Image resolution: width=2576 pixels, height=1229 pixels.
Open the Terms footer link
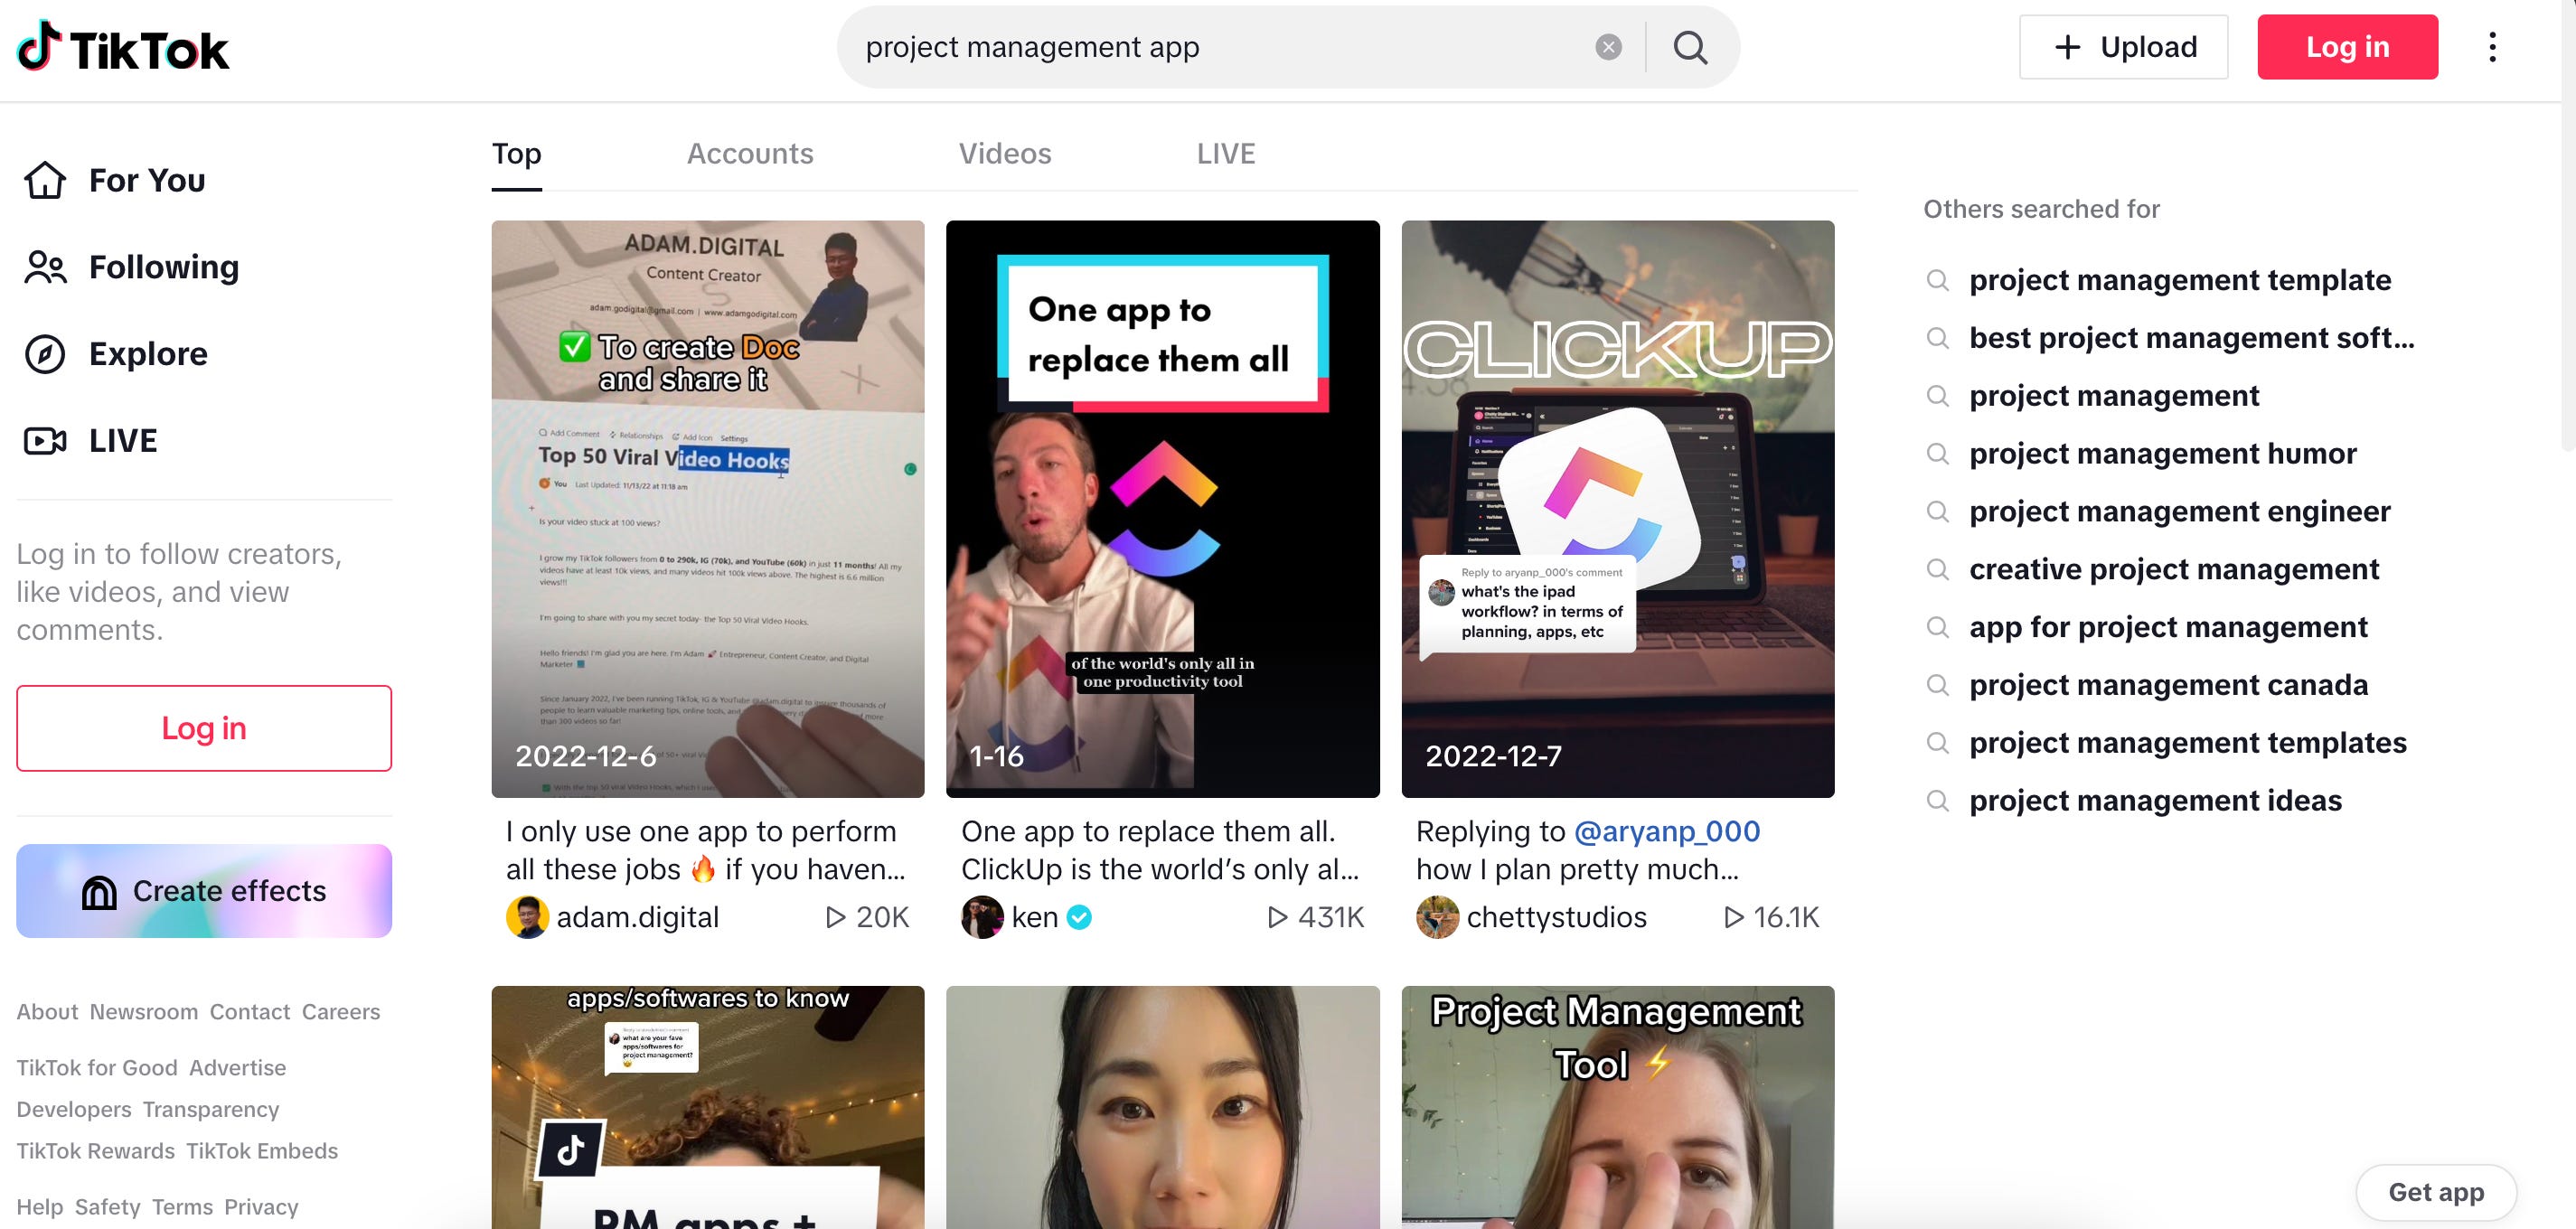click(182, 1208)
